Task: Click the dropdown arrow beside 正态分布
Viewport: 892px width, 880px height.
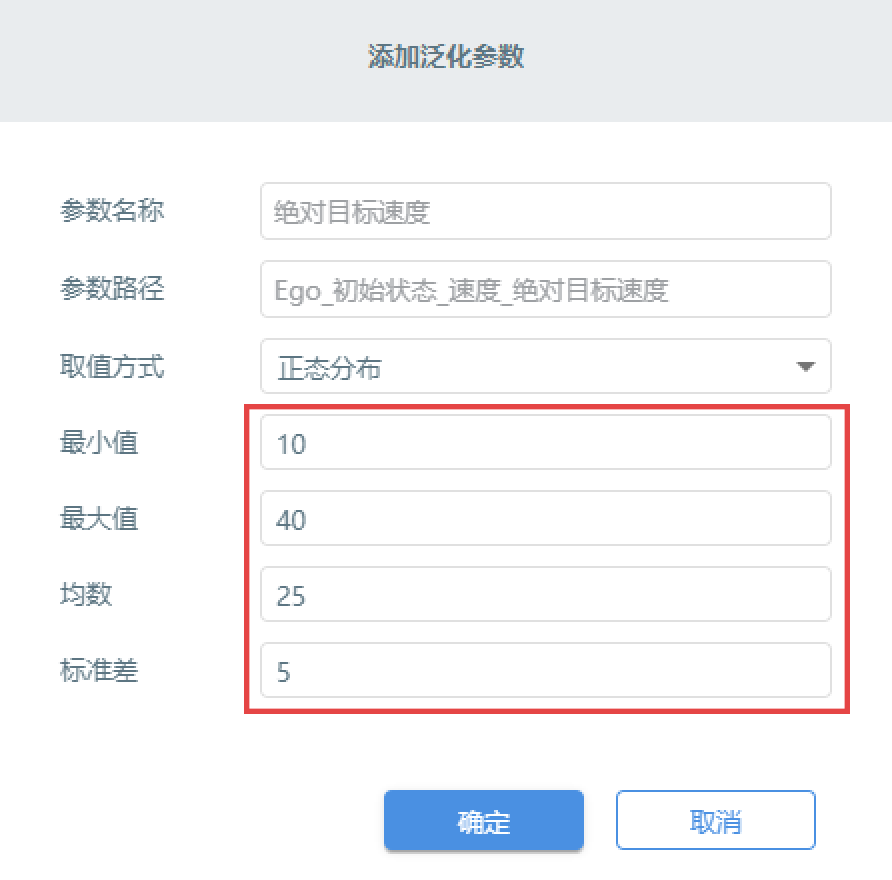Action: [806, 366]
